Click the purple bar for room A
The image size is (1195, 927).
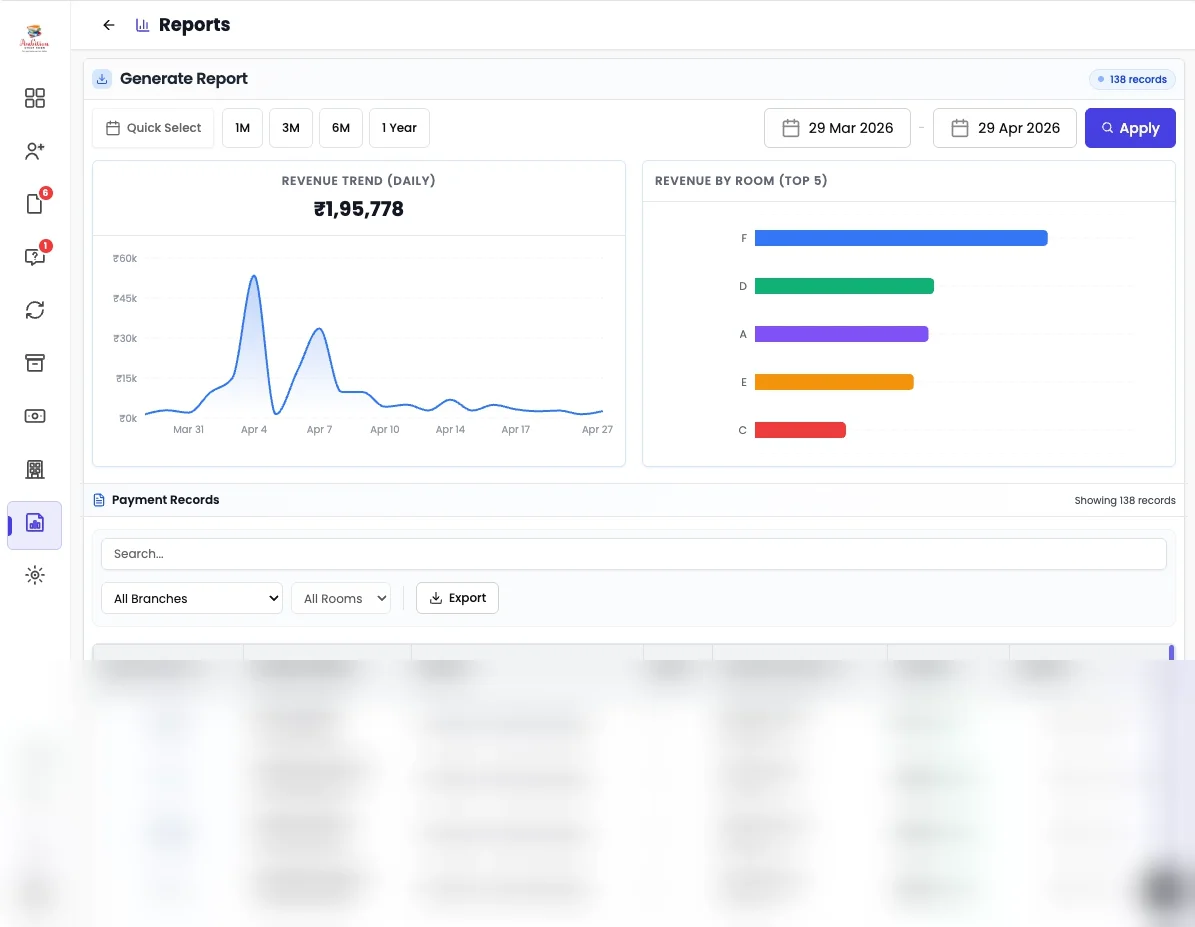click(x=841, y=334)
